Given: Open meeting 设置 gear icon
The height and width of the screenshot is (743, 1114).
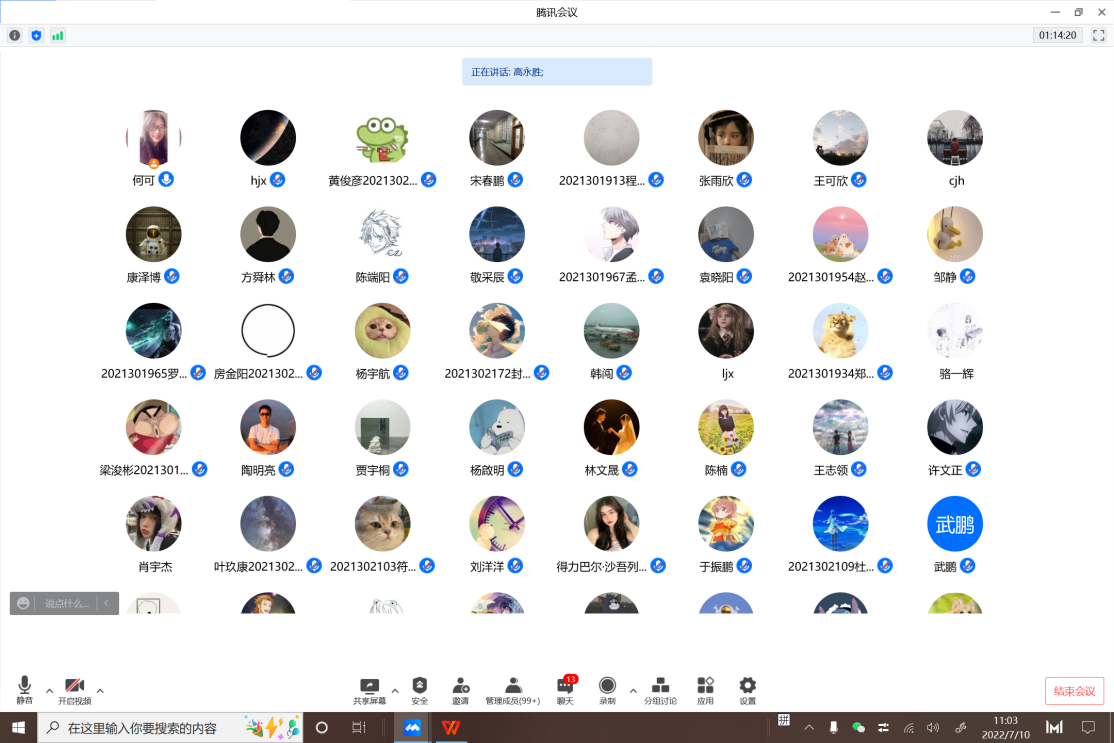Looking at the screenshot, I should [747, 686].
